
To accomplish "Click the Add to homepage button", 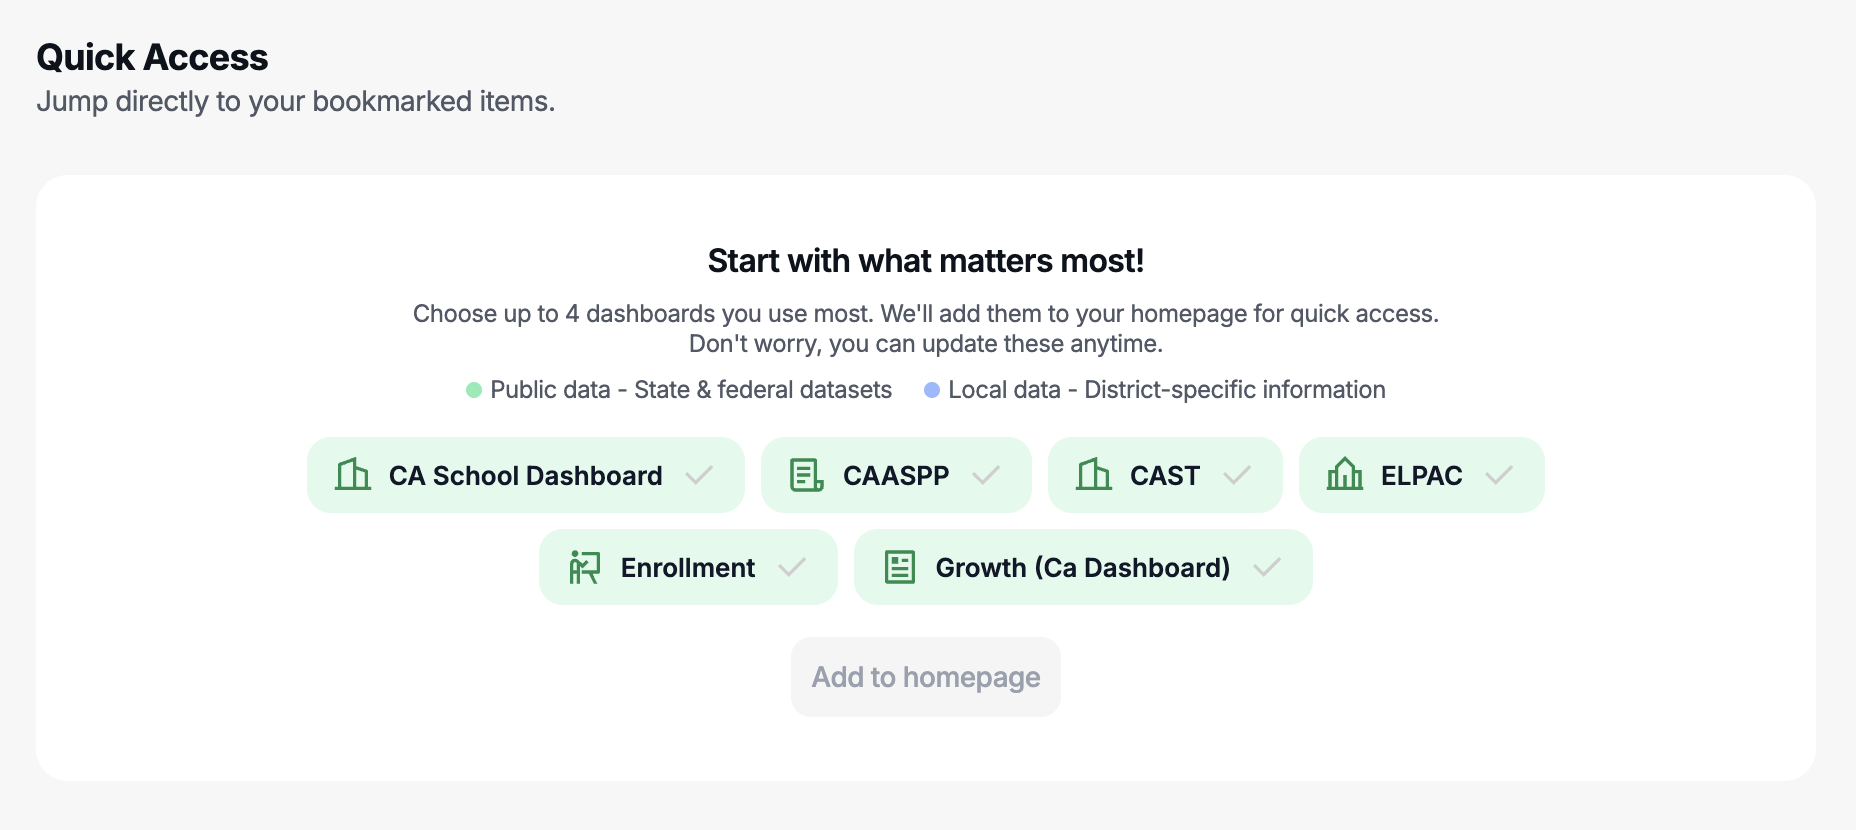I will point(926,677).
